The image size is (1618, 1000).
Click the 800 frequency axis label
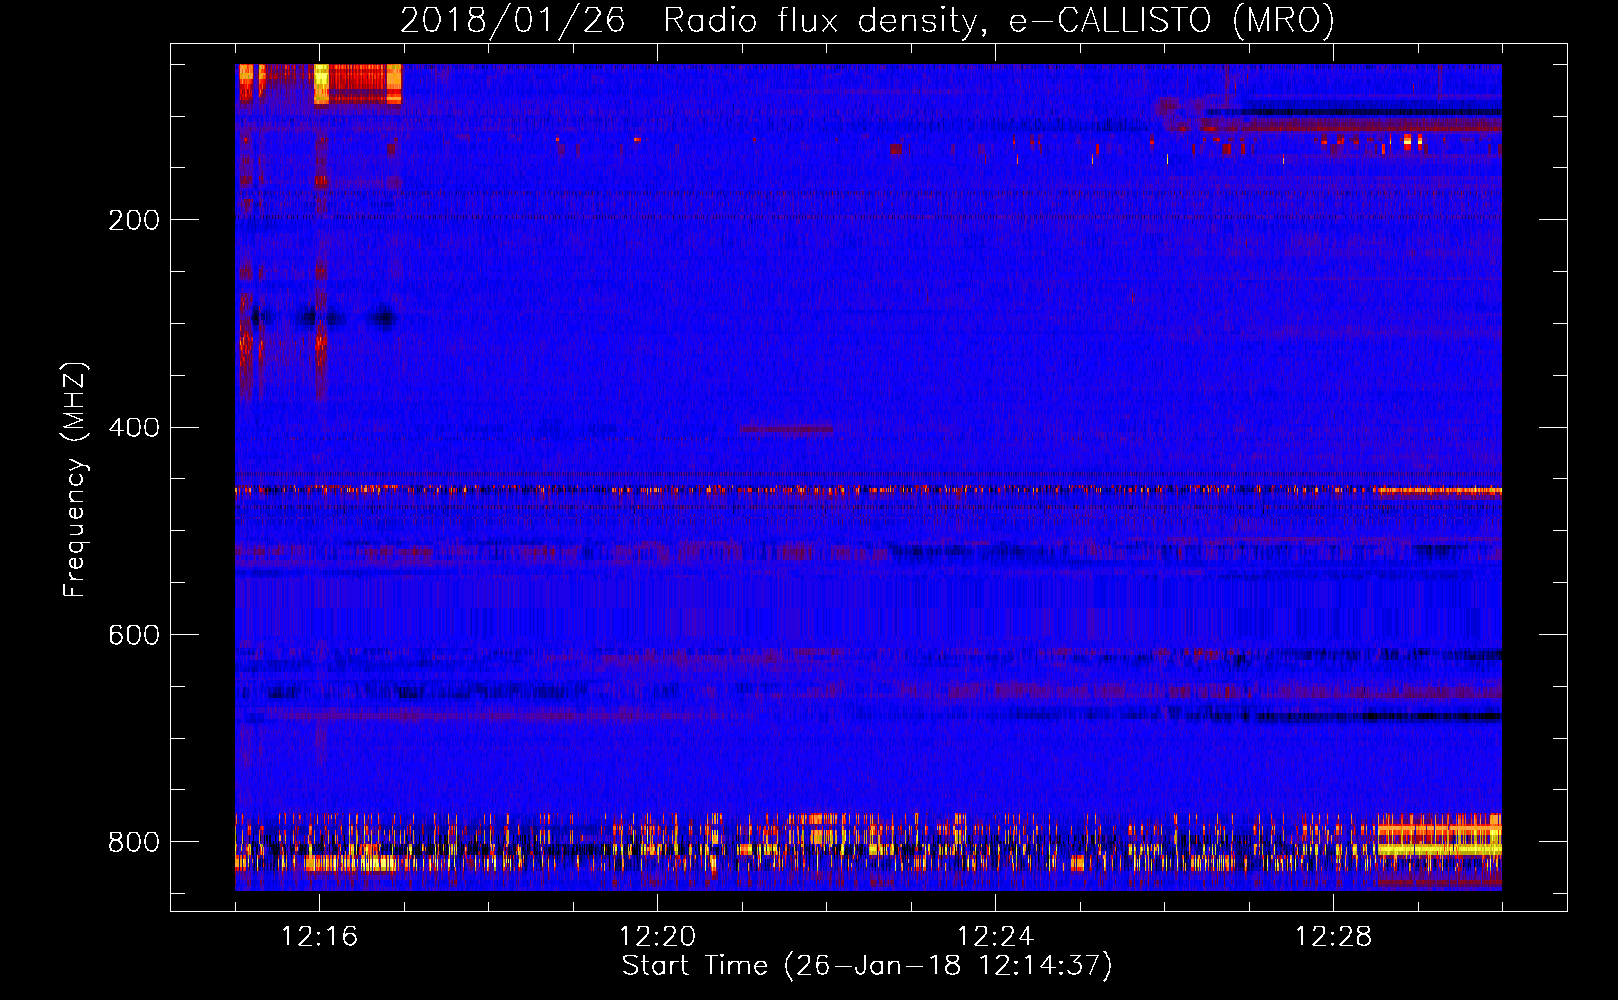(x=133, y=843)
